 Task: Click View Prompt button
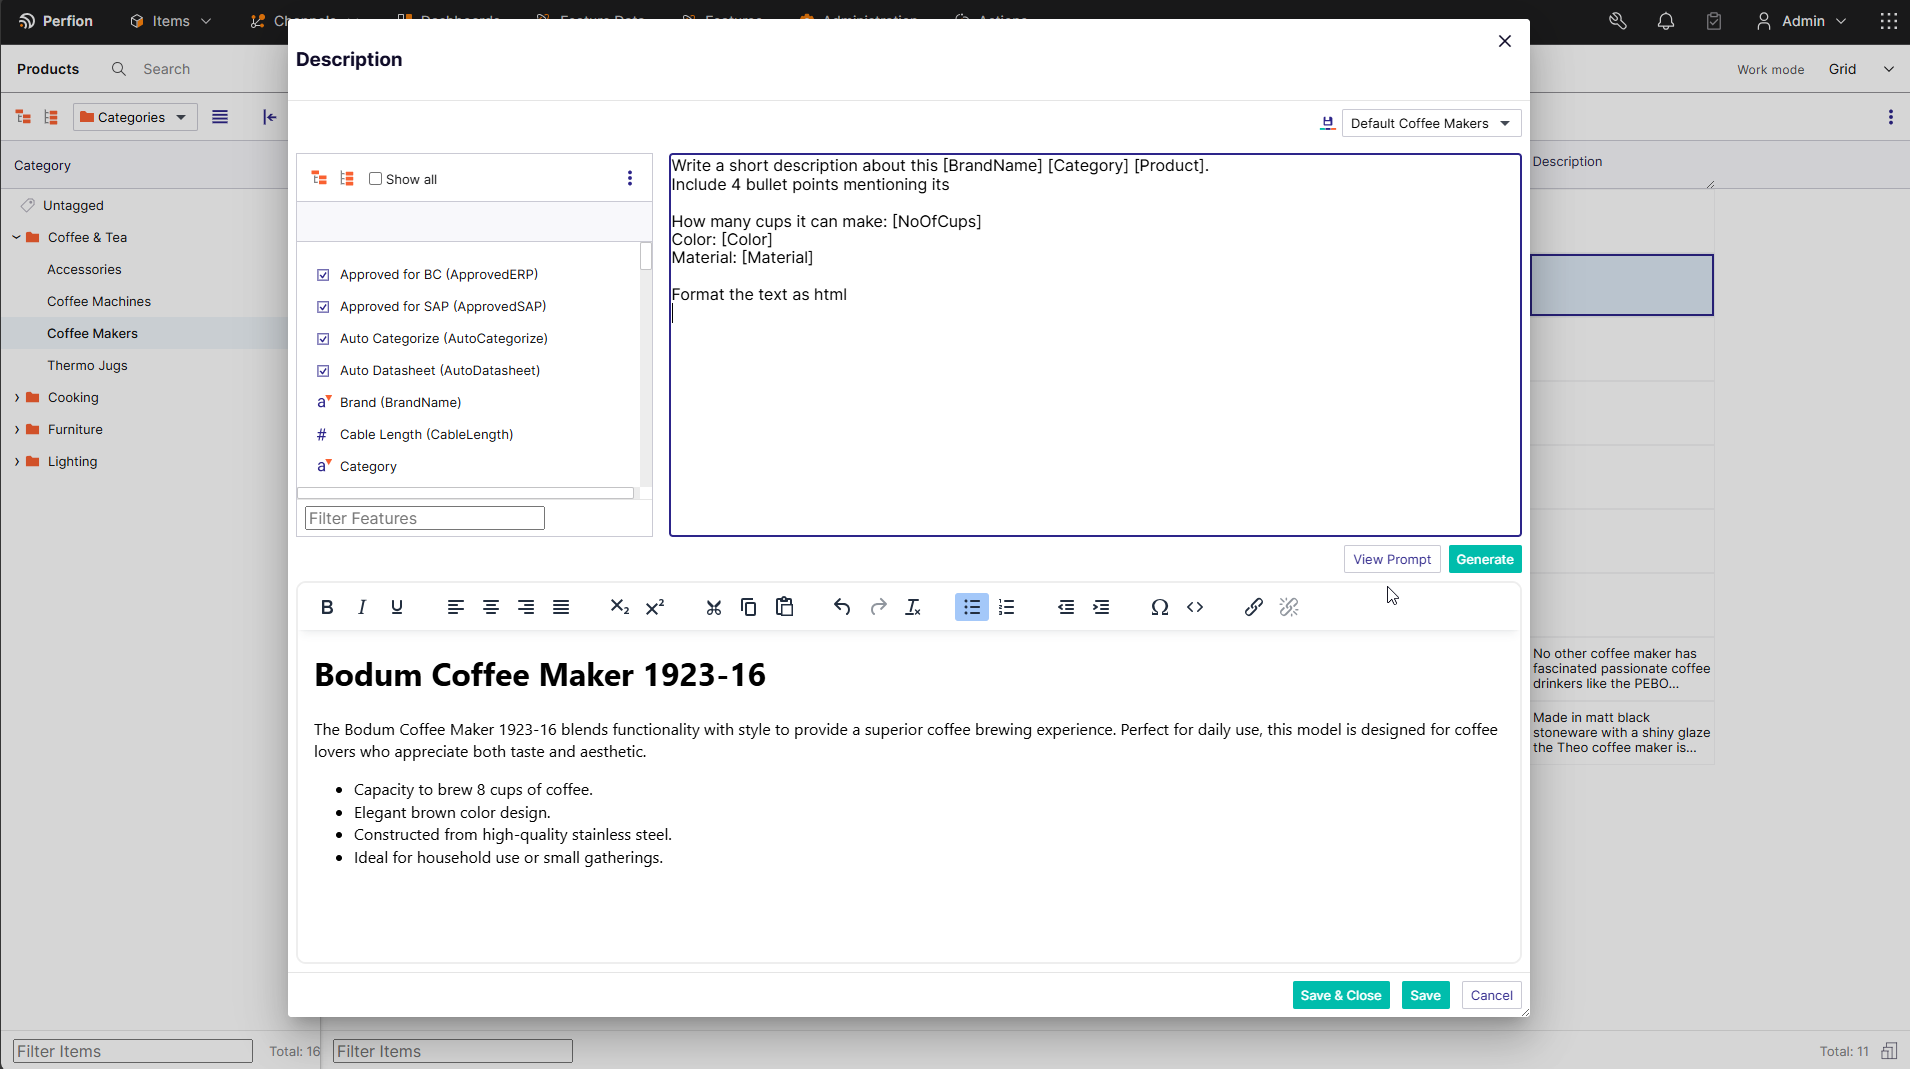pyautogui.click(x=1392, y=559)
